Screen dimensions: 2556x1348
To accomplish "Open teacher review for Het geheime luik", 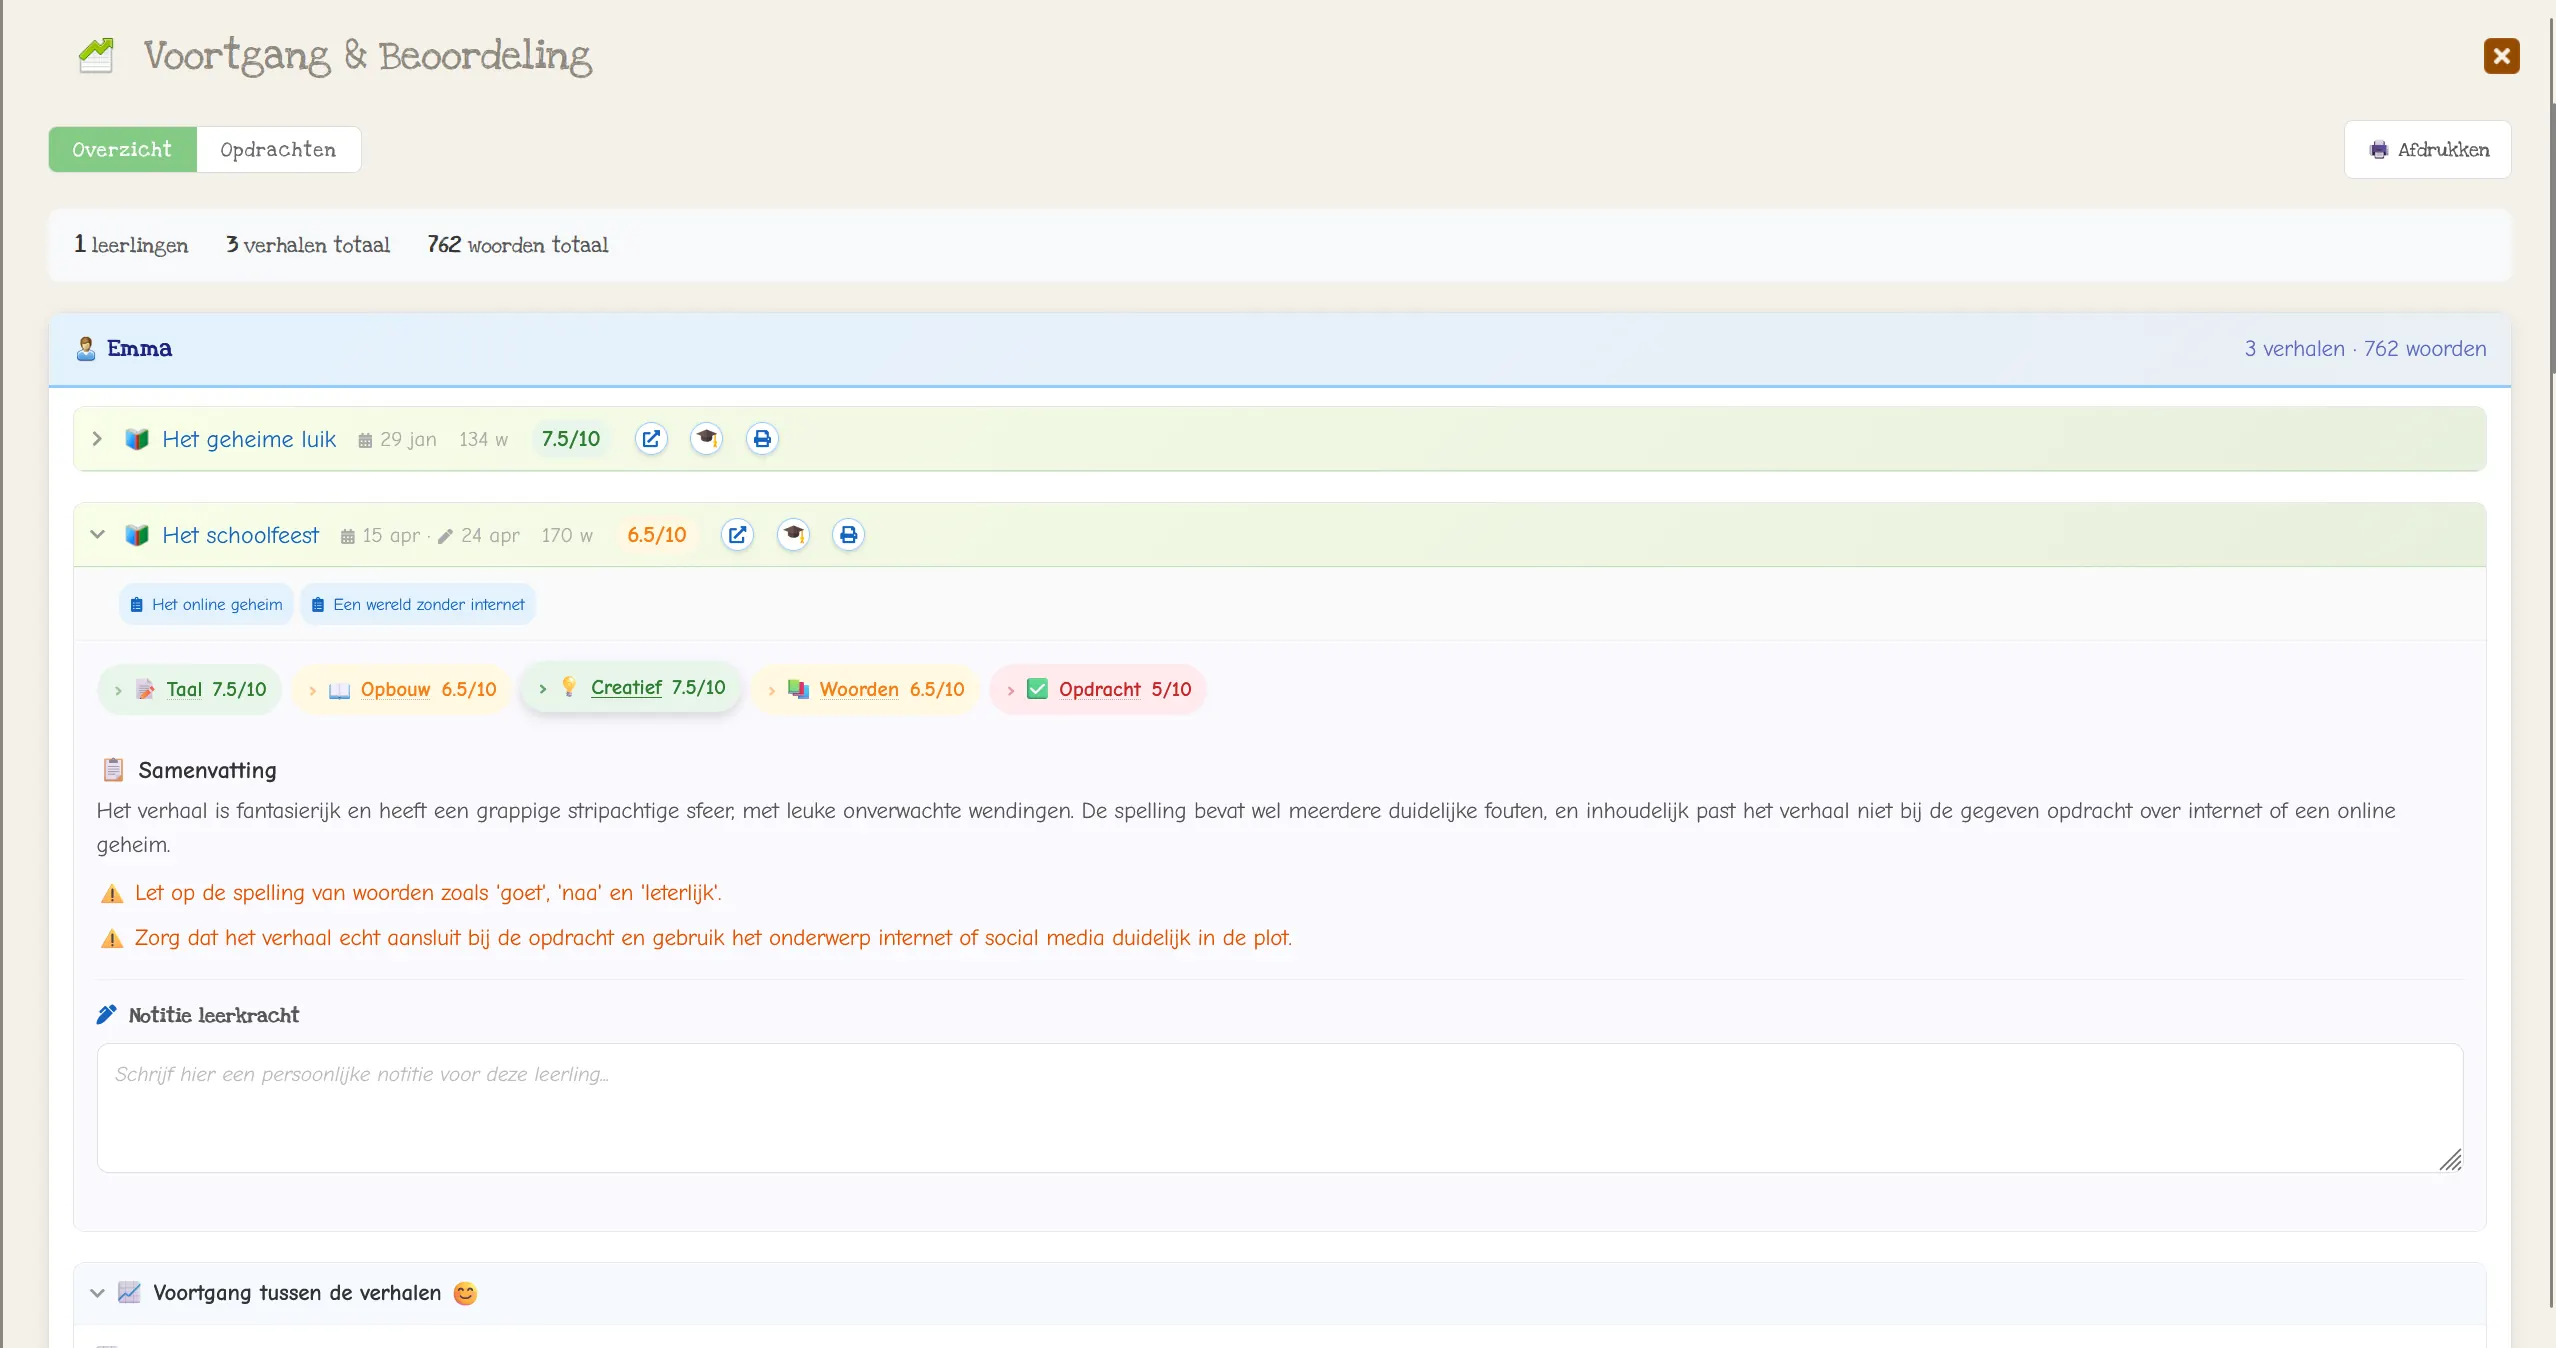I will [x=707, y=439].
